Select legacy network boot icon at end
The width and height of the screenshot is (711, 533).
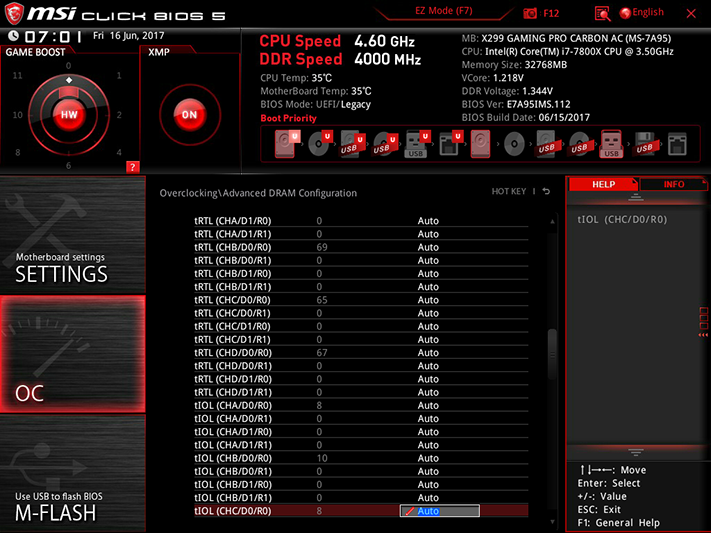pyautogui.click(x=677, y=144)
